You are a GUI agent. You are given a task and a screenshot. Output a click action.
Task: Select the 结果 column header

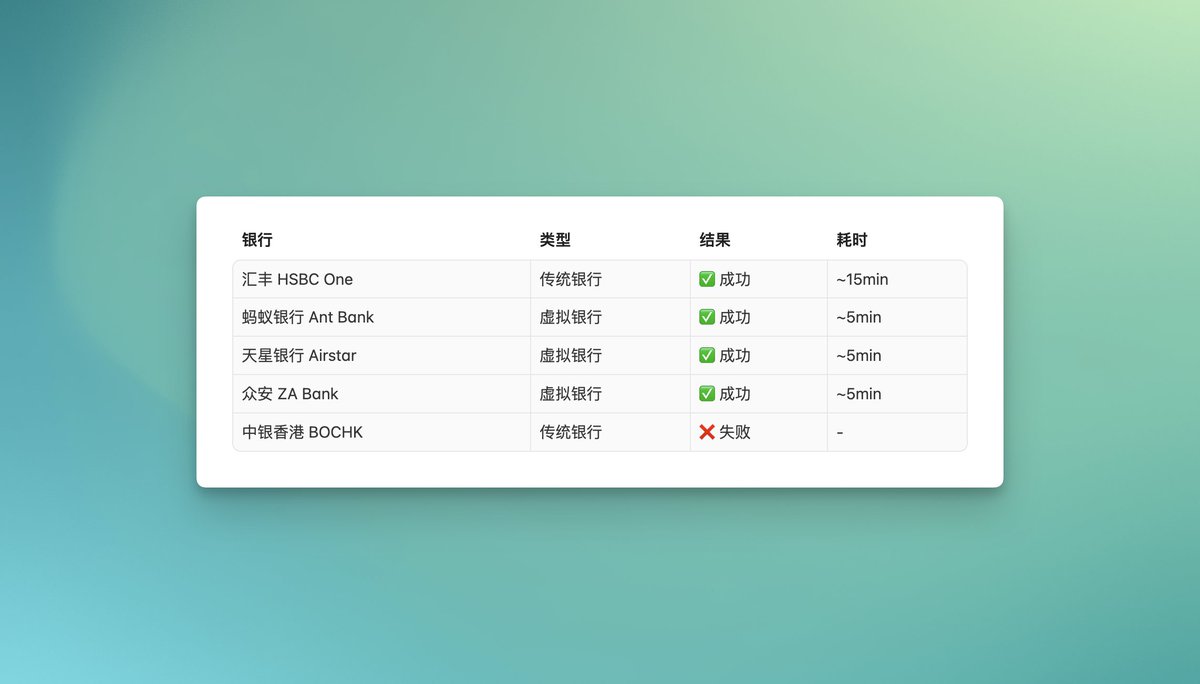tap(715, 240)
